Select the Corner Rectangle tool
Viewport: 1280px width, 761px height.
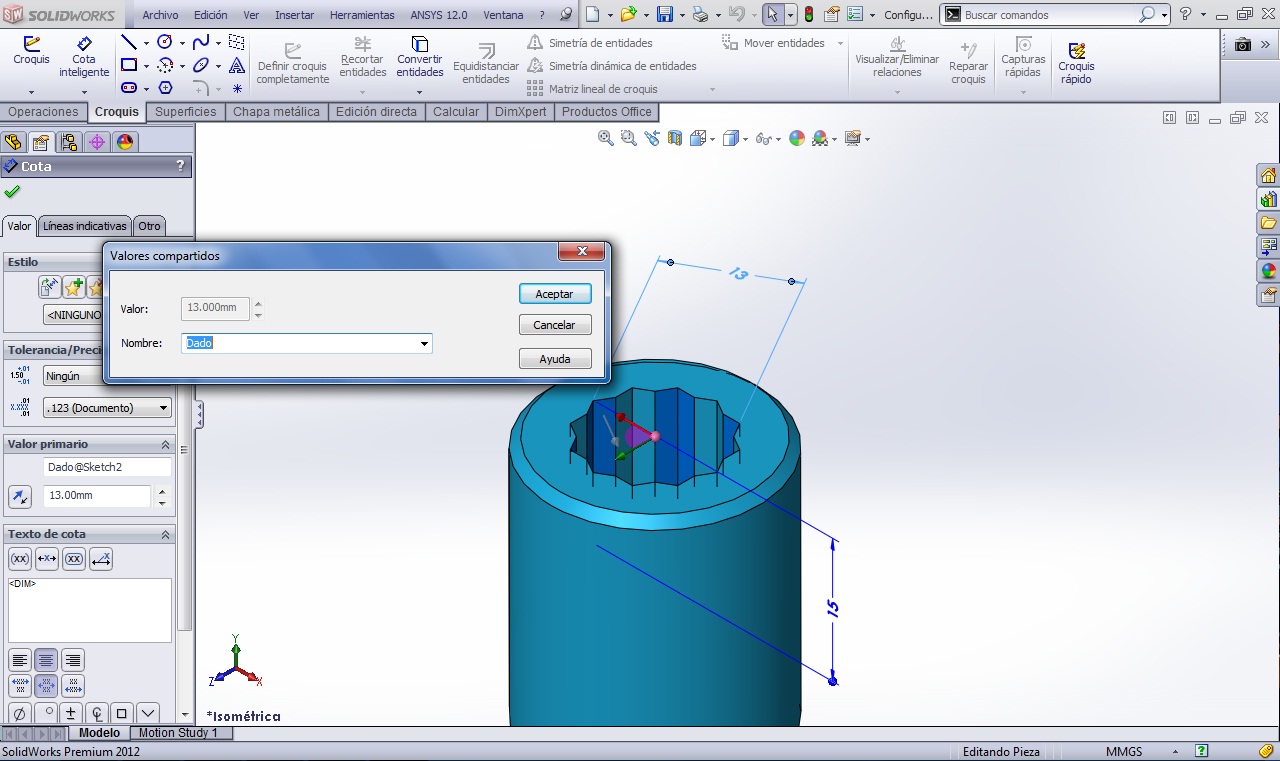point(129,65)
